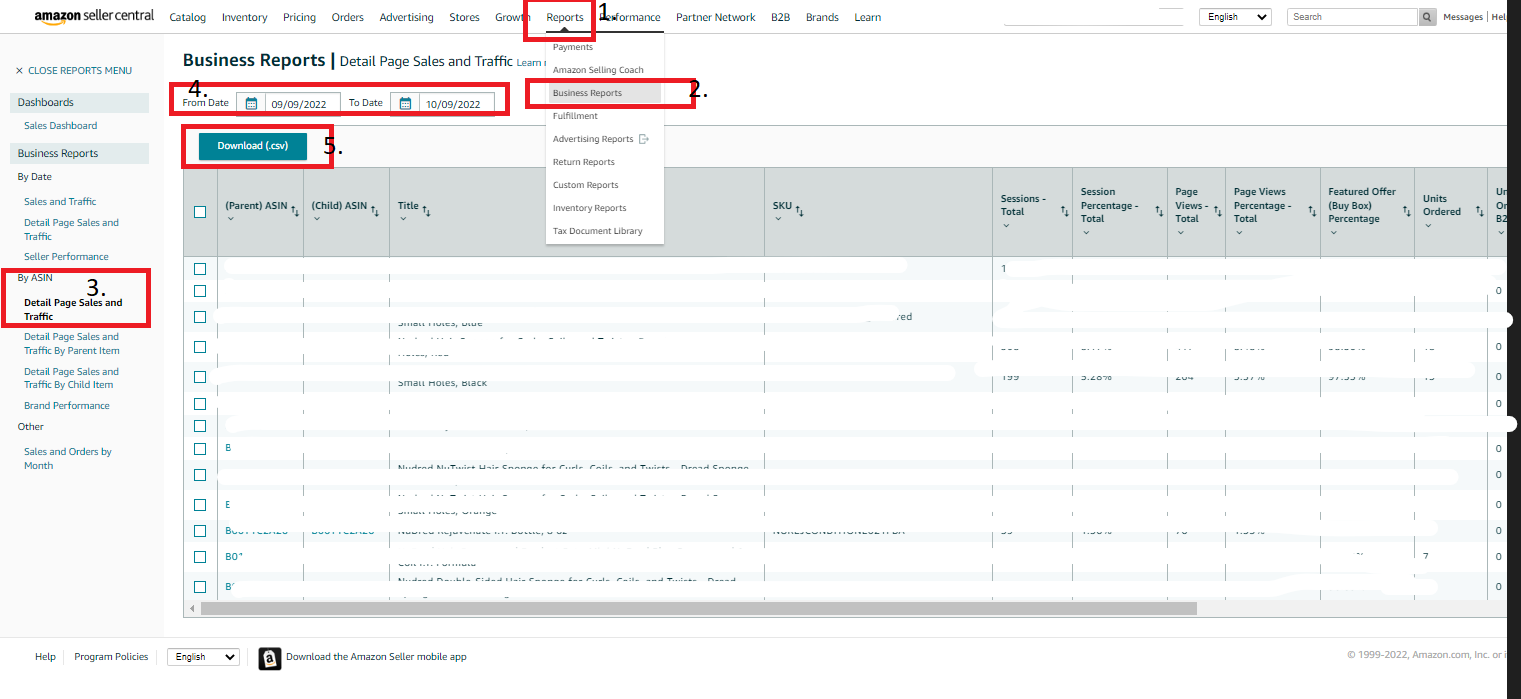The width and height of the screenshot is (1521, 699).
Task: Open the Seller Performance link
Action: [66, 257]
